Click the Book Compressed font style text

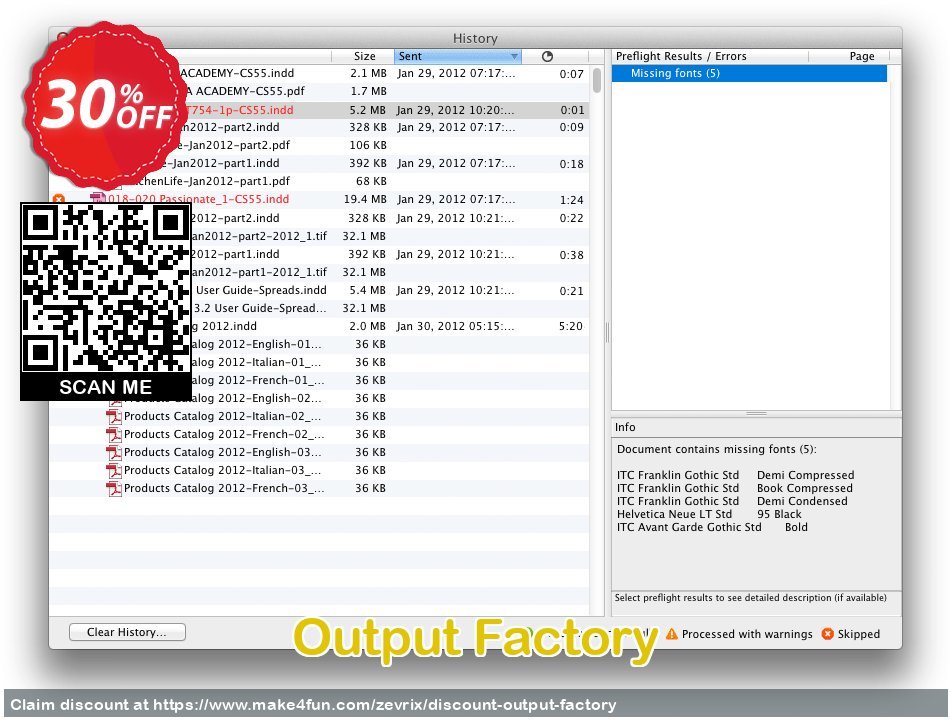click(805, 488)
